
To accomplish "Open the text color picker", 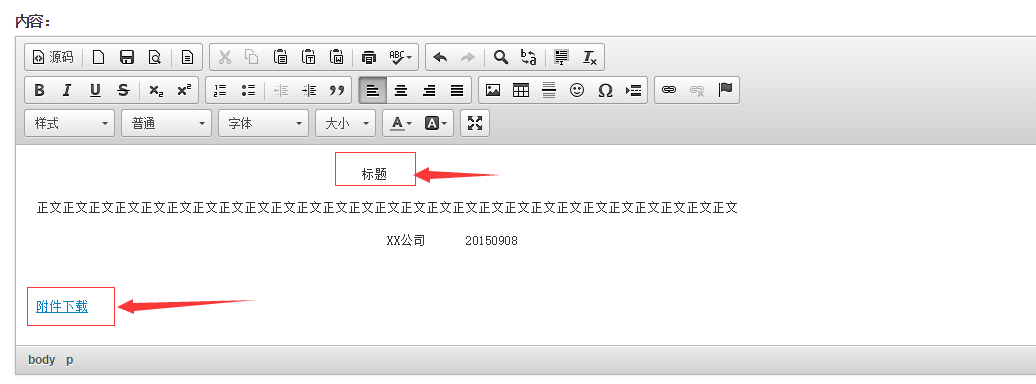I will (401, 123).
